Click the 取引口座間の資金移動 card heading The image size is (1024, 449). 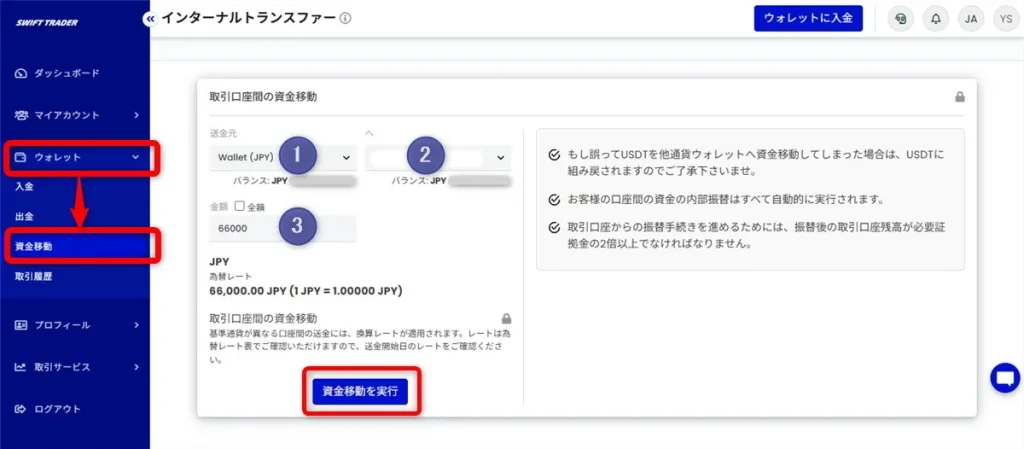(x=263, y=97)
